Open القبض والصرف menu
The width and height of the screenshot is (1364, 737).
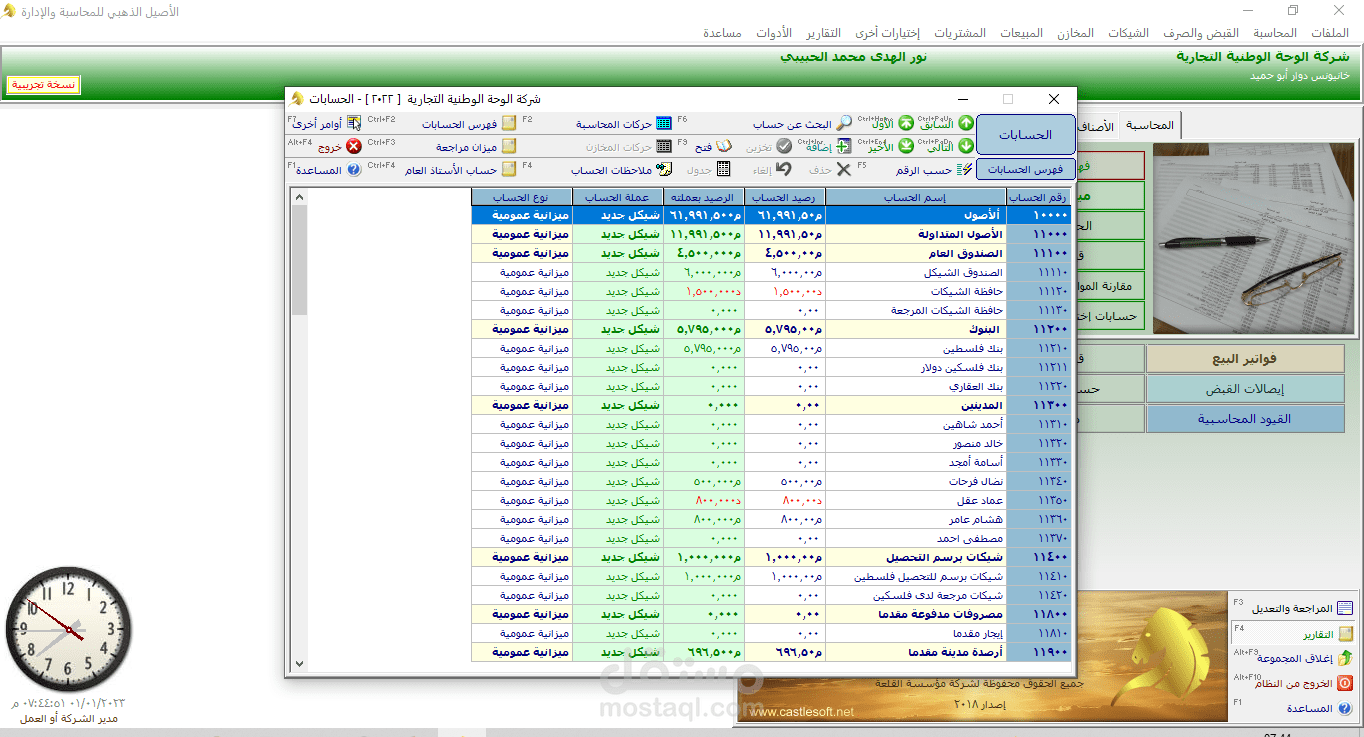[1200, 33]
